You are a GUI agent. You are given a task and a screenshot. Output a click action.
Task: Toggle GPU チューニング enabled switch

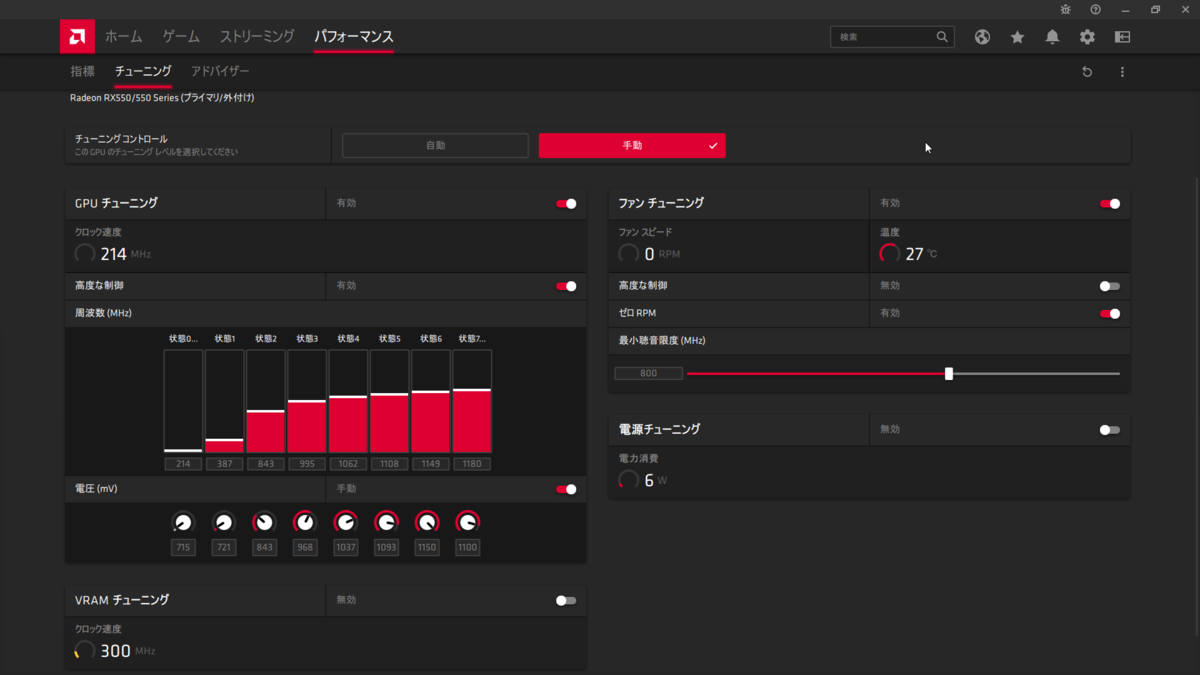click(566, 203)
